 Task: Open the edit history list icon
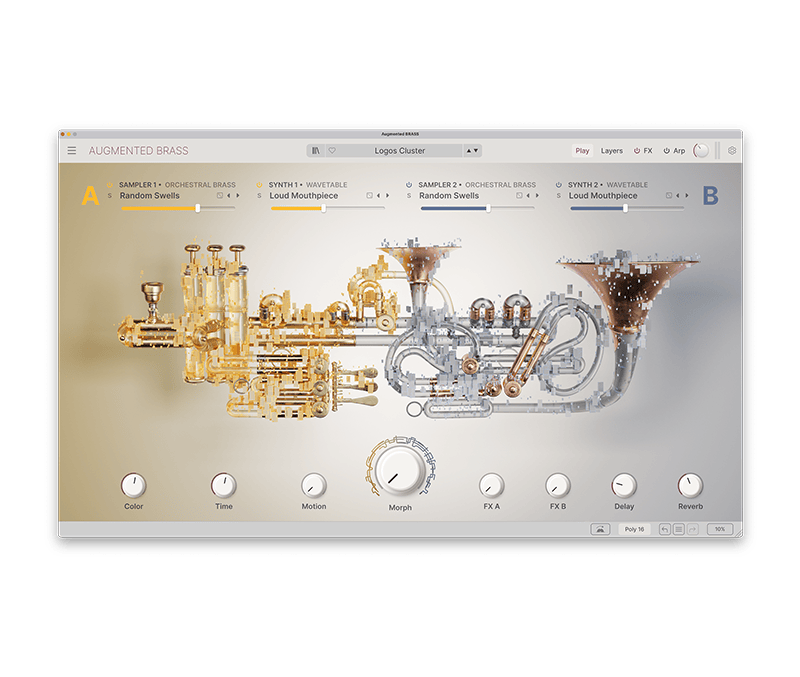tap(679, 529)
